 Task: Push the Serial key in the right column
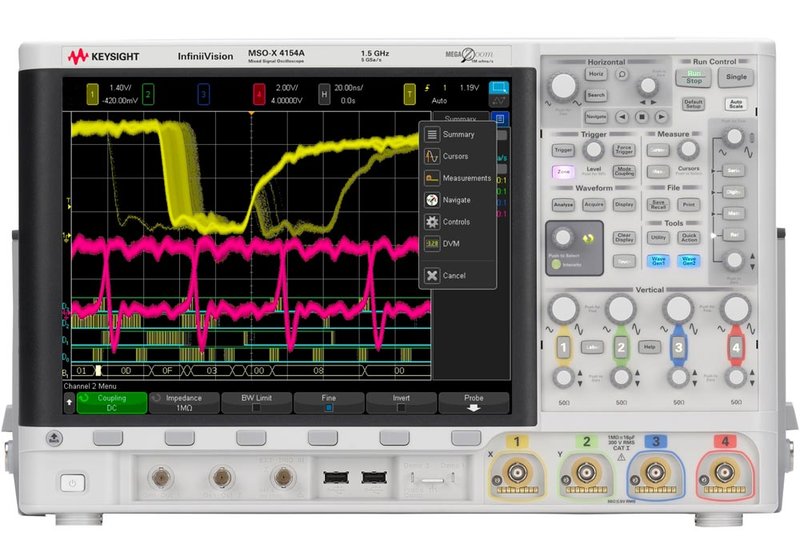click(733, 170)
